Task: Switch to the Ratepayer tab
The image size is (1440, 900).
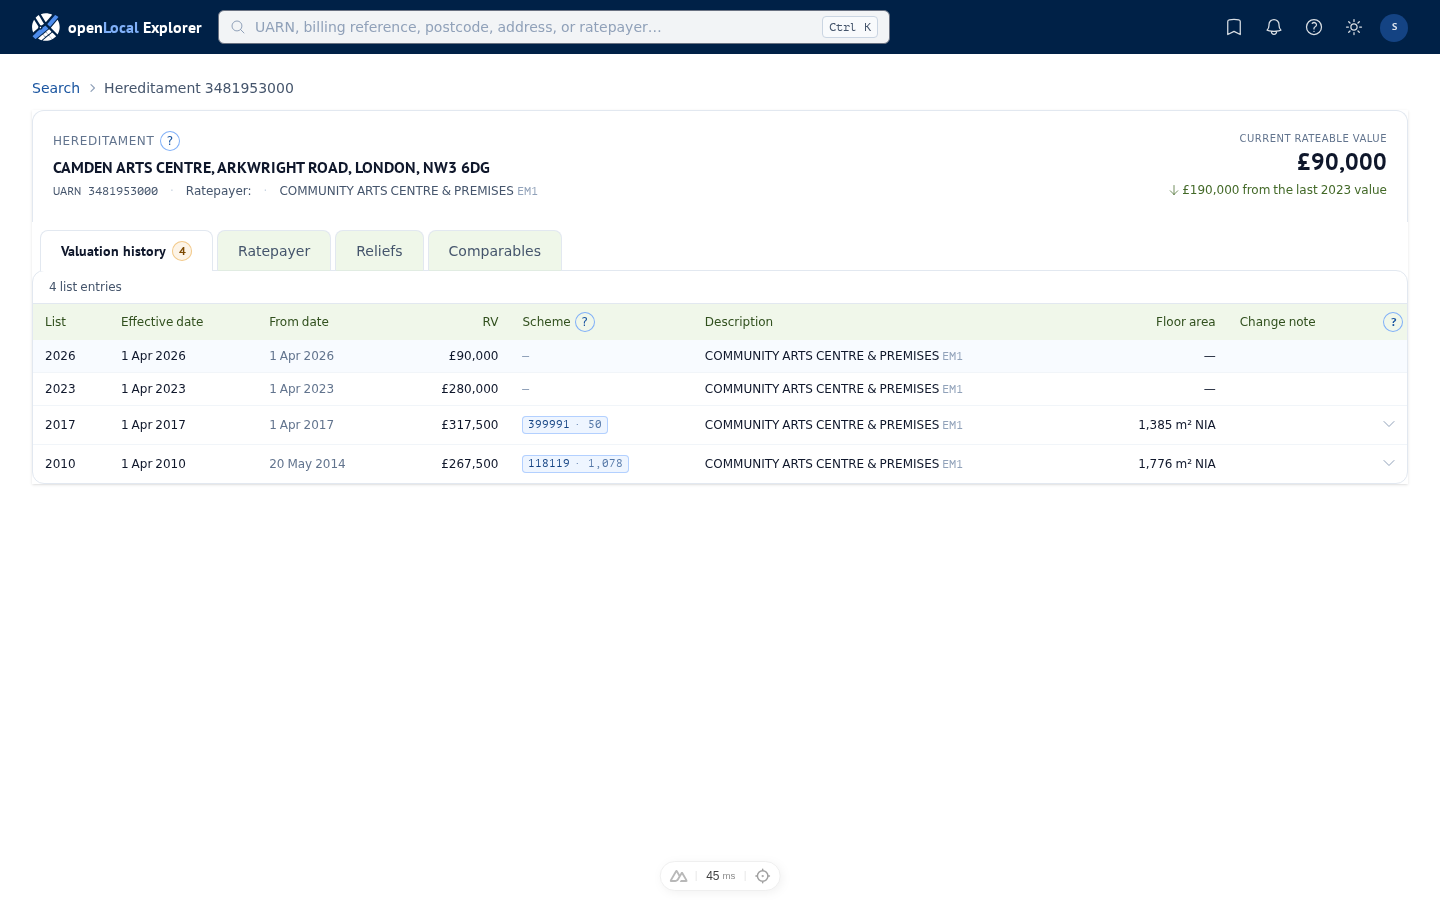Action: click(x=274, y=251)
